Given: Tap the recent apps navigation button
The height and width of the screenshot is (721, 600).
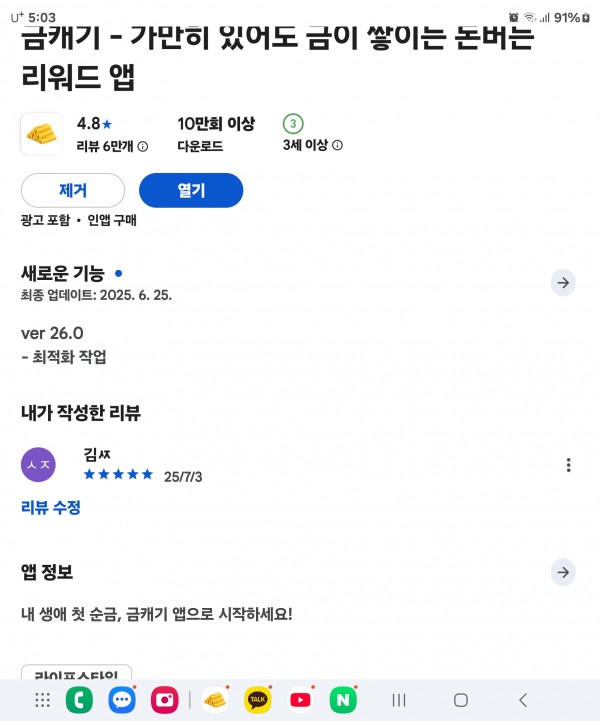Looking at the screenshot, I should point(399,700).
